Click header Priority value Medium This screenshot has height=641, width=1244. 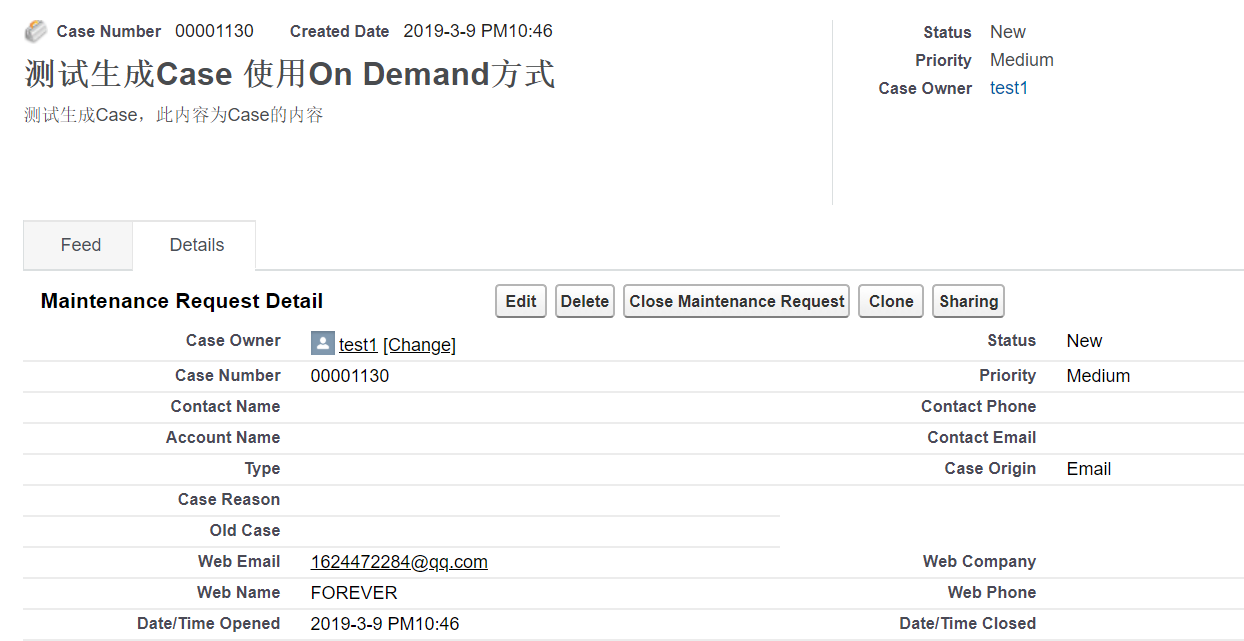click(x=1022, y=60)
